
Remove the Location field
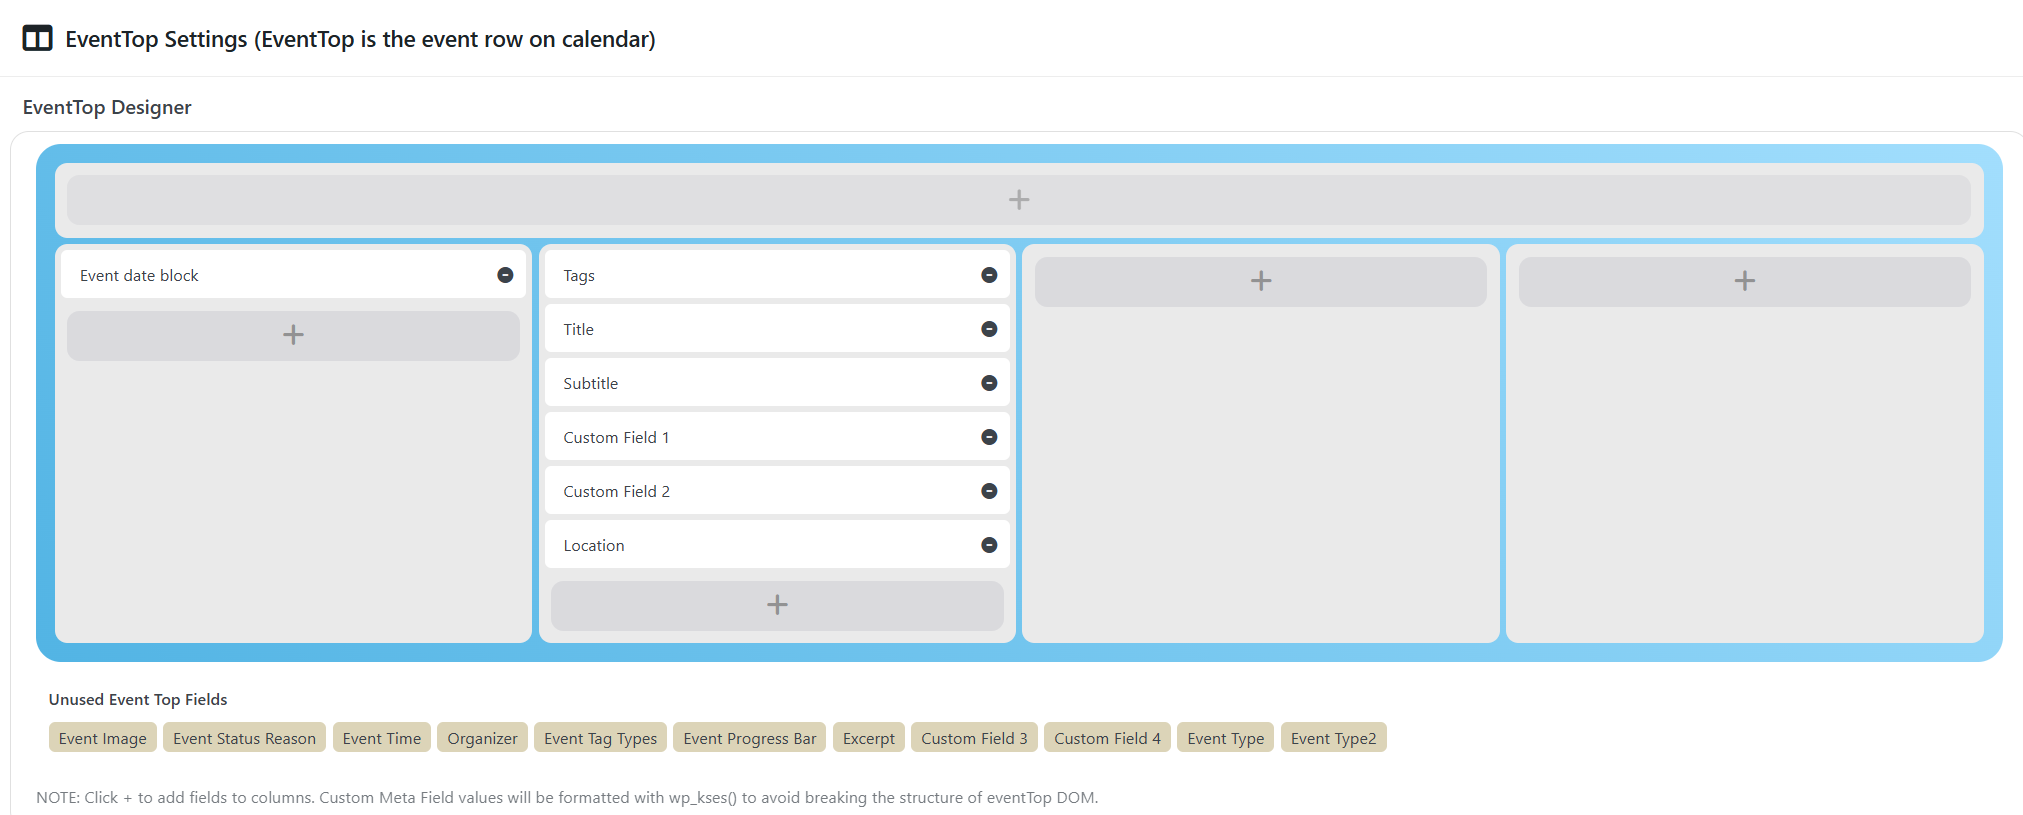[x=989, y=545]
